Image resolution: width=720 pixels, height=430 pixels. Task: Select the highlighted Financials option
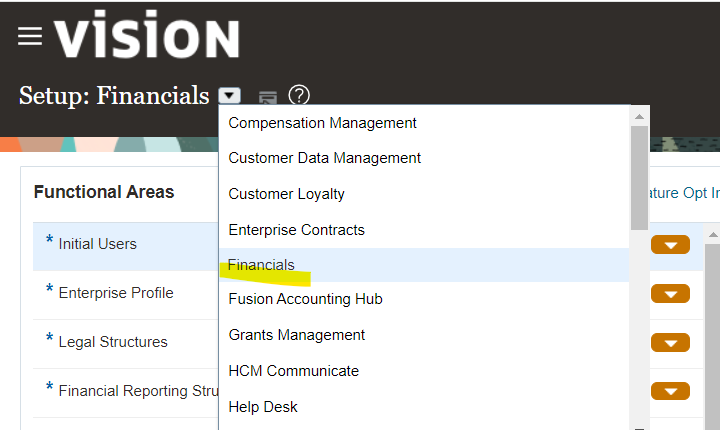pos(261,265)
